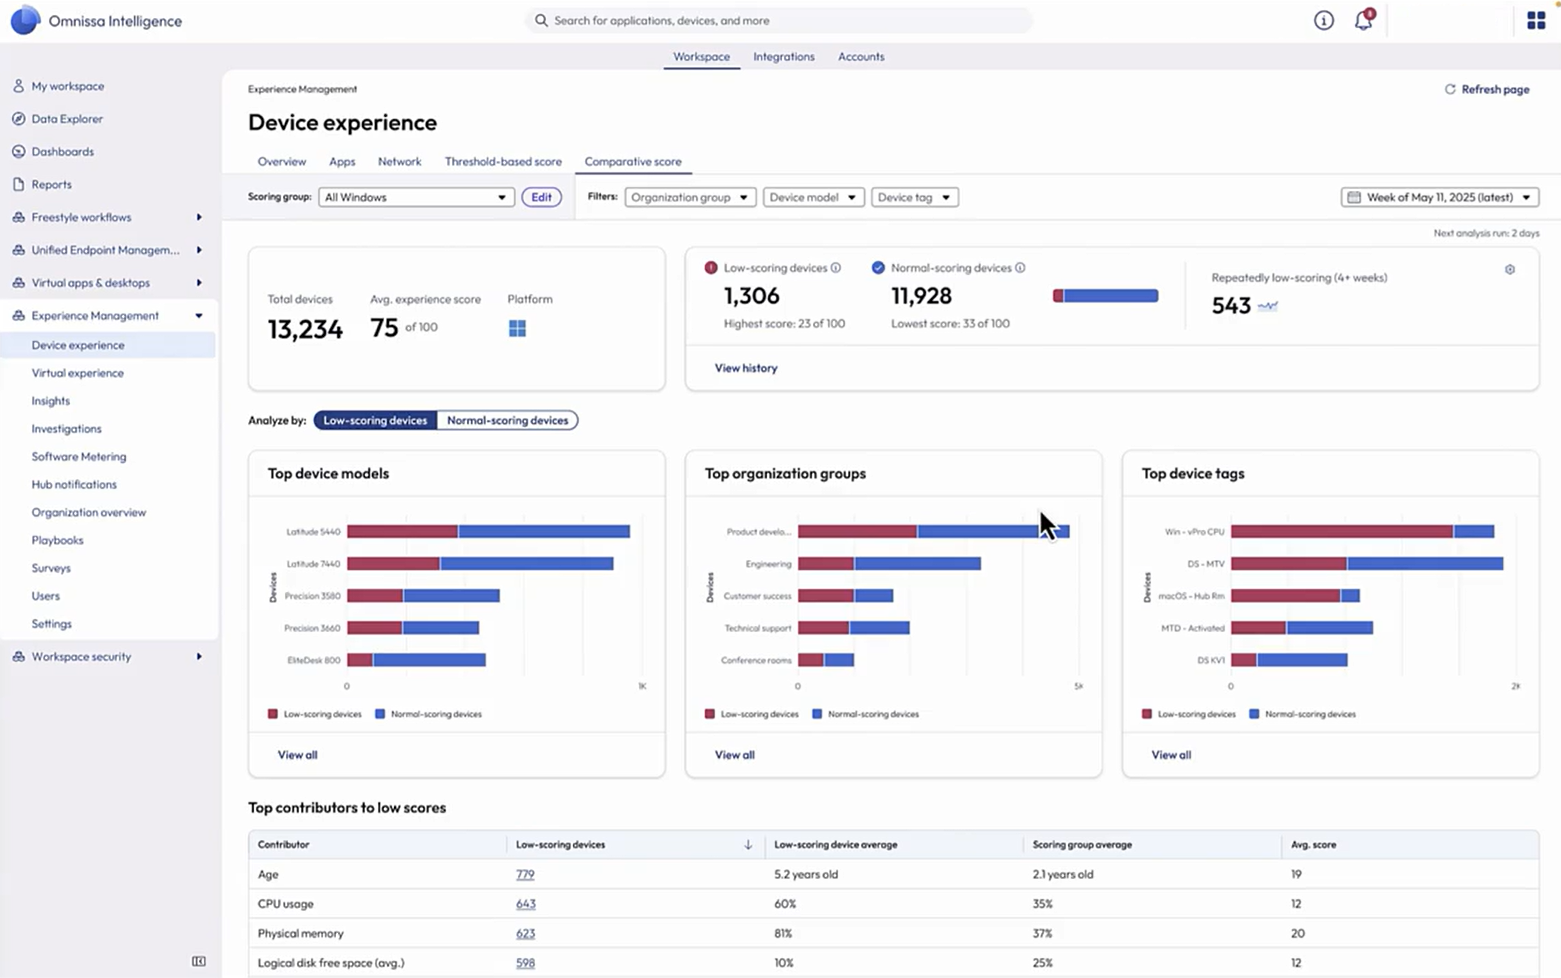Screen dimensions: 1561x978
Task: Open the repeatedly low-scoring settings gear
Action: 1510,269
